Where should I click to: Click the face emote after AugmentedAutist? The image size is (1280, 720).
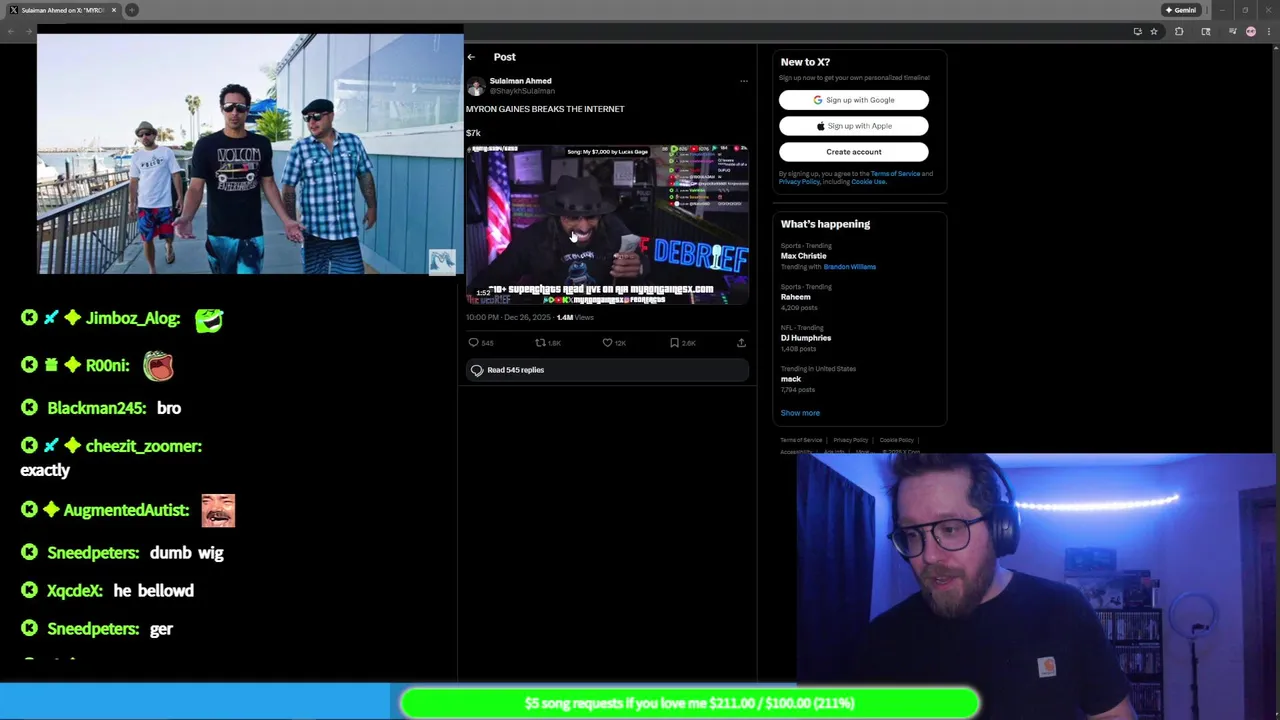tap(218, 510)
